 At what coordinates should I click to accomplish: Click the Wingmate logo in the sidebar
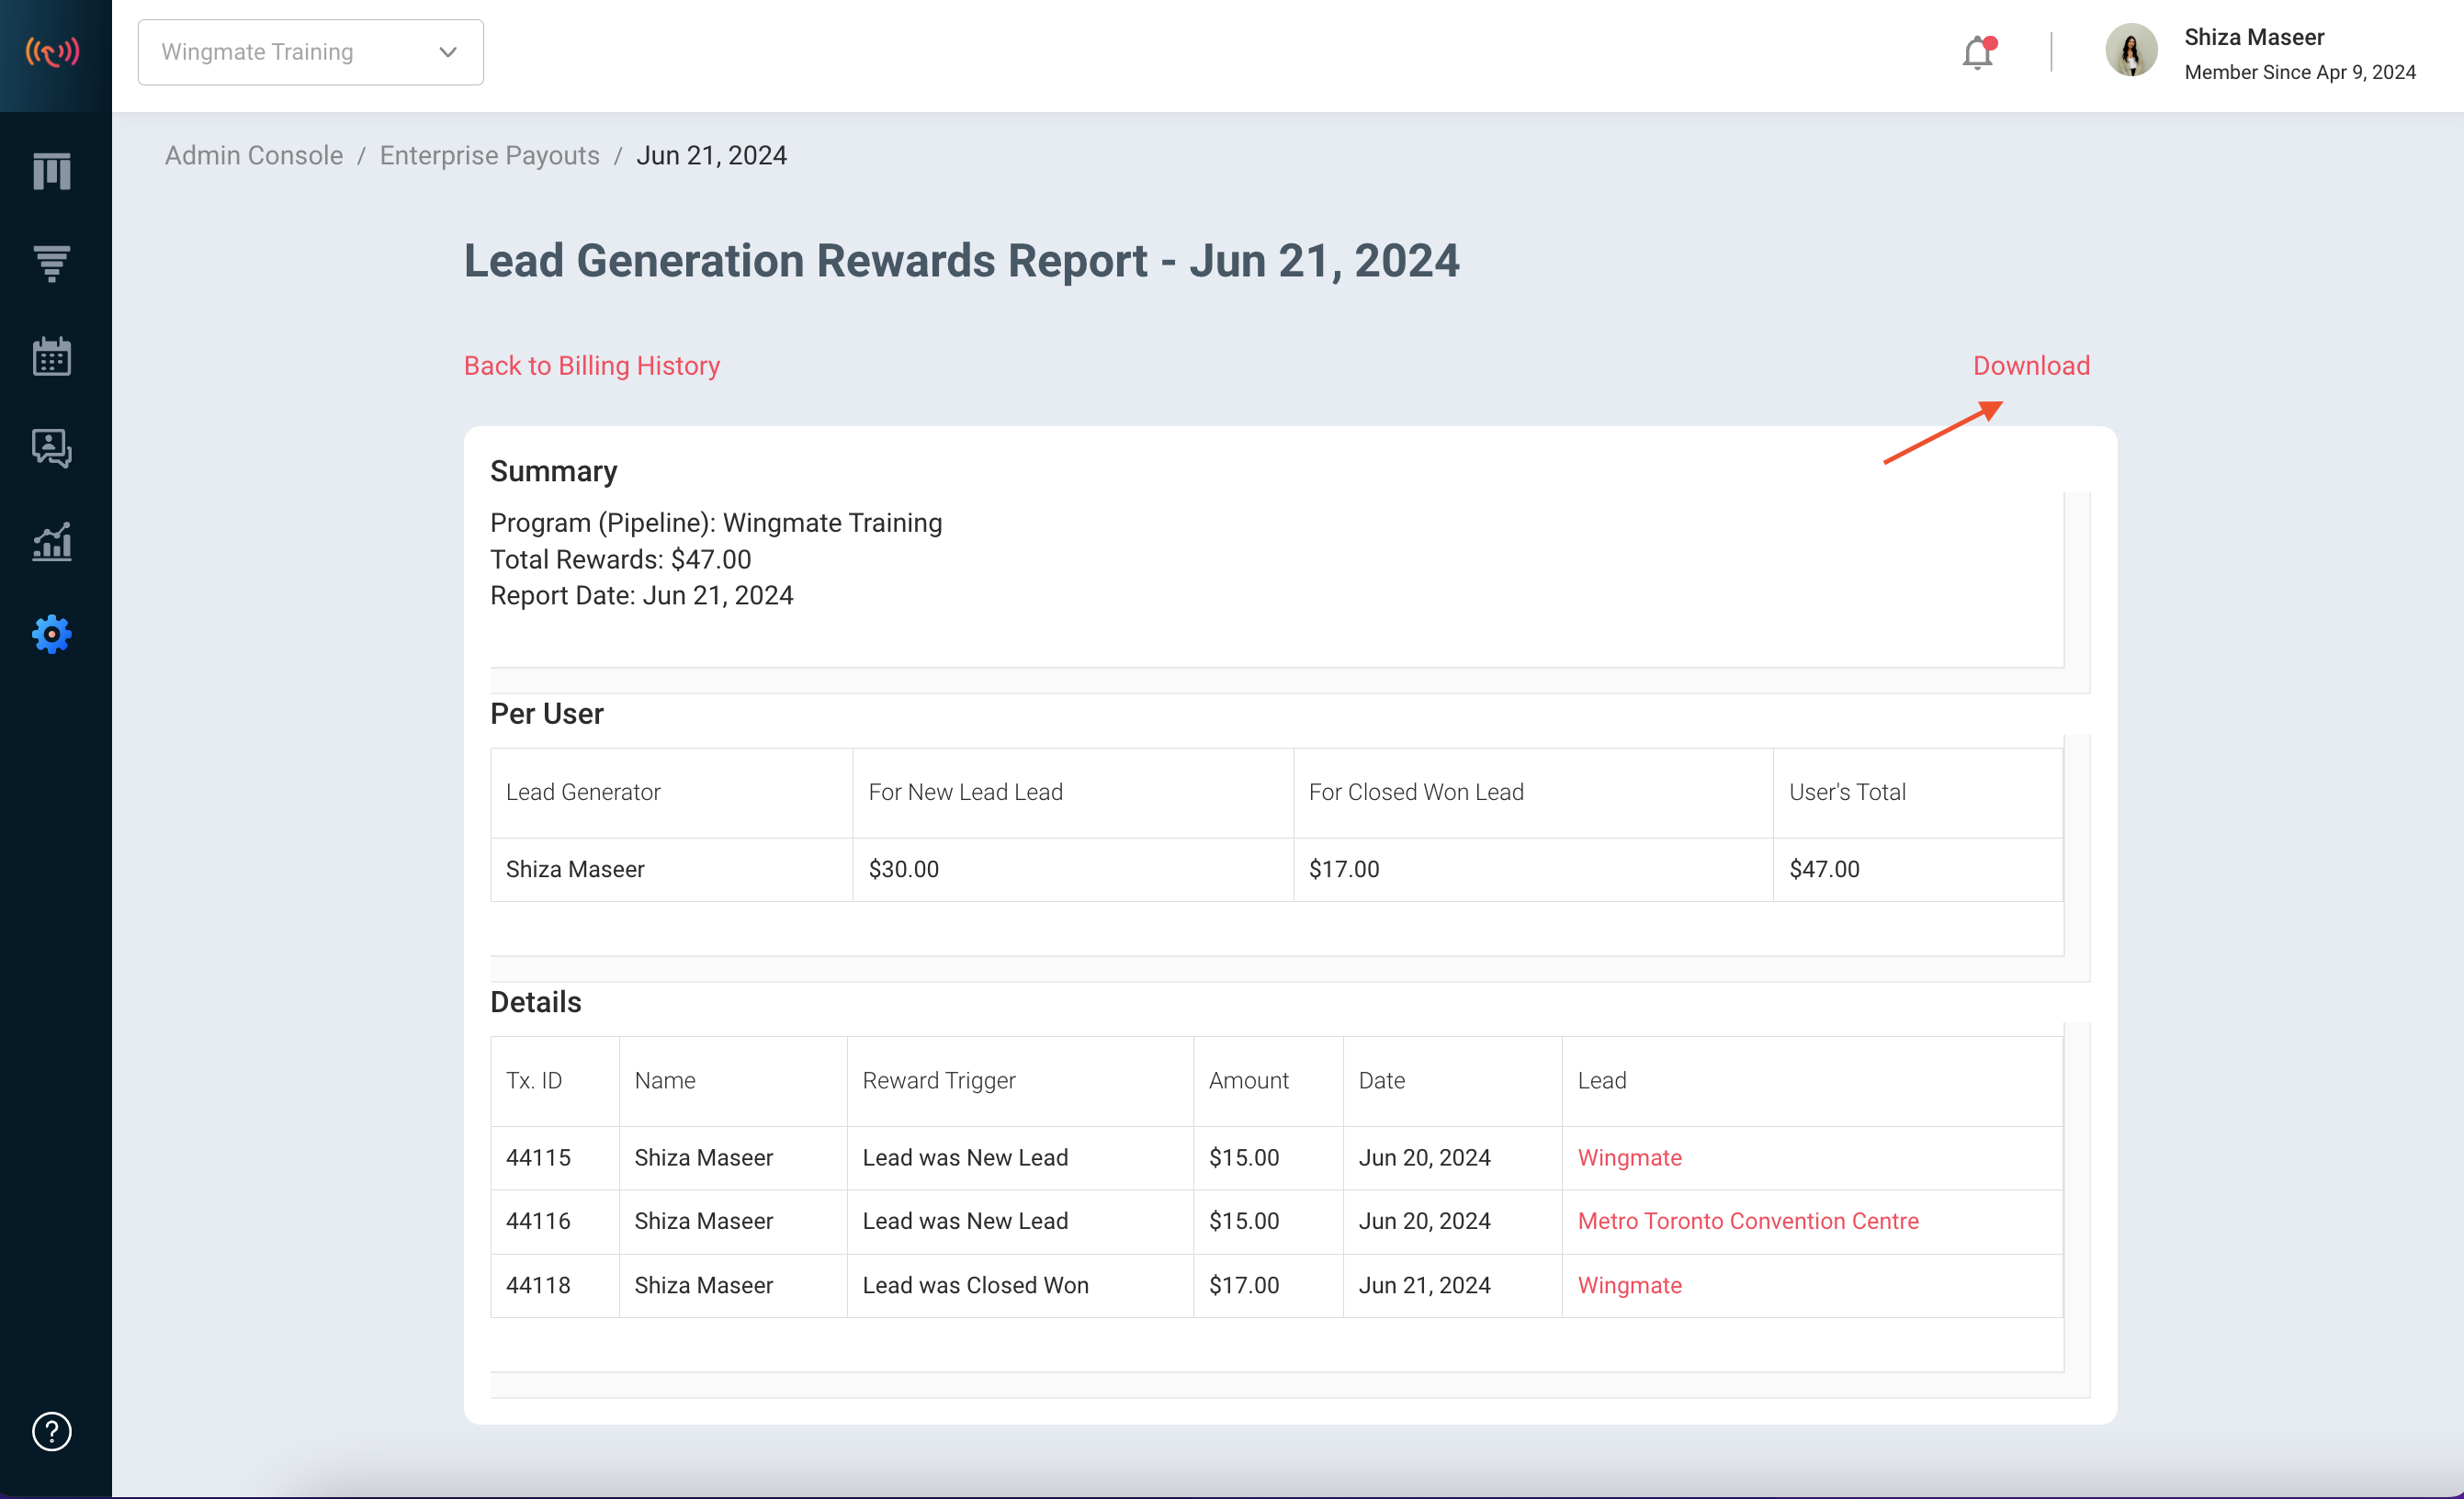[x=52, y=52]
